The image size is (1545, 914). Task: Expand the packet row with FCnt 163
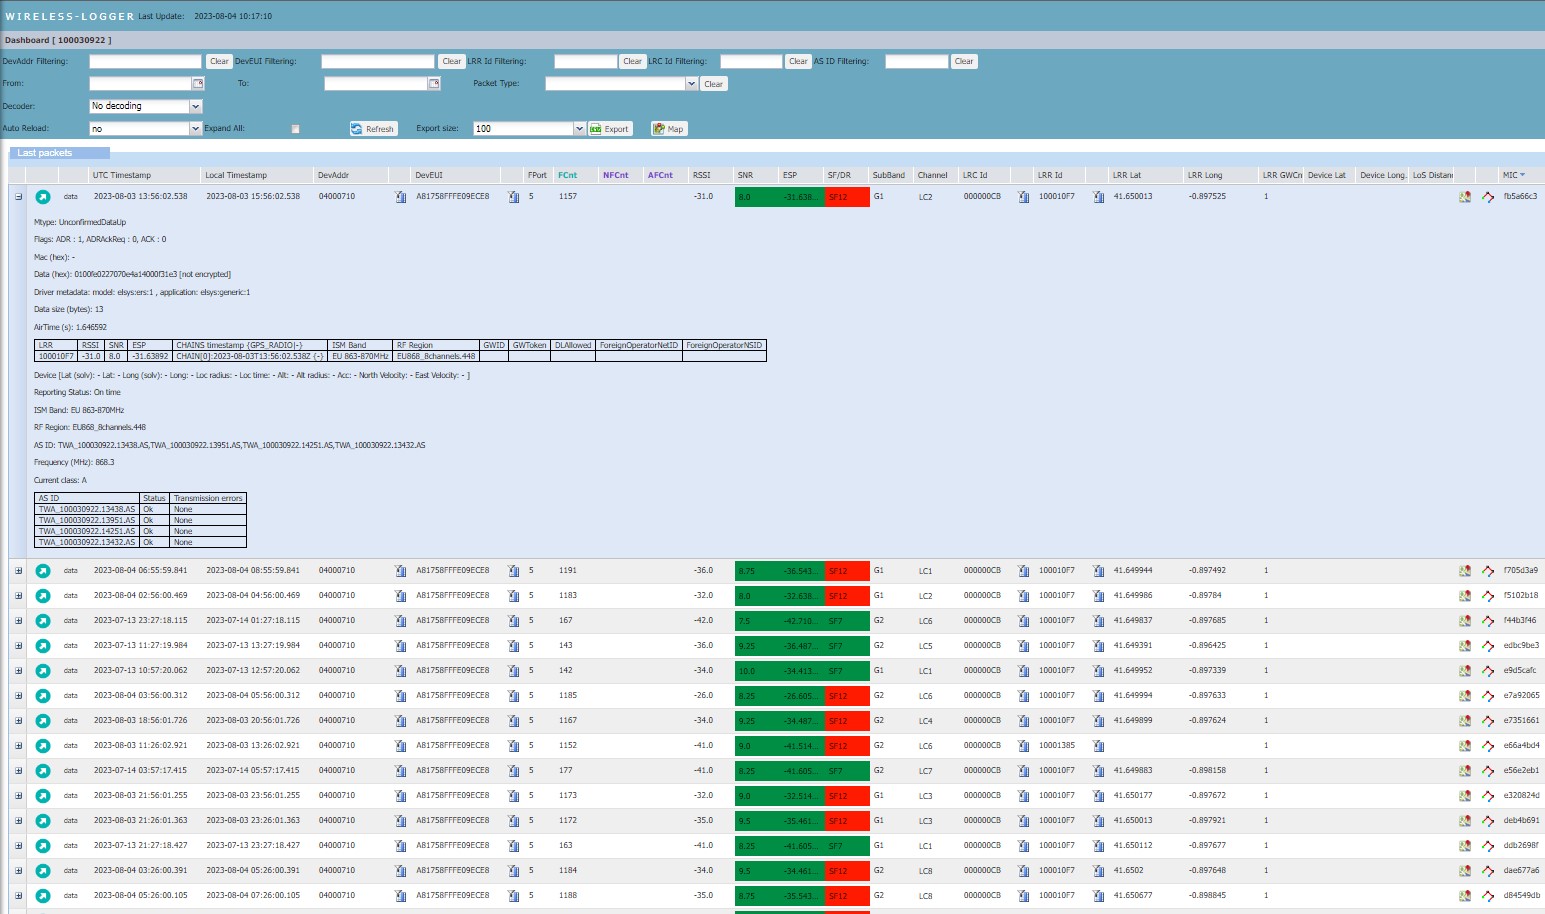tap(18, 846)
